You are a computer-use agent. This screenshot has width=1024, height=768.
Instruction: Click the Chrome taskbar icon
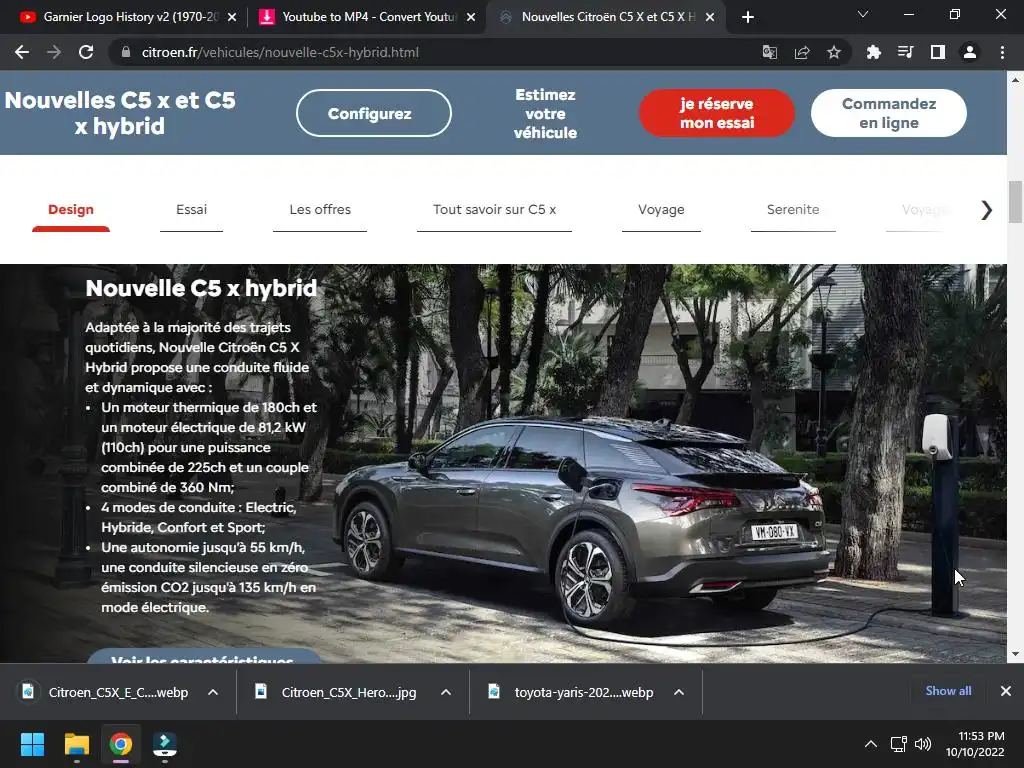(x=121, y=744)
